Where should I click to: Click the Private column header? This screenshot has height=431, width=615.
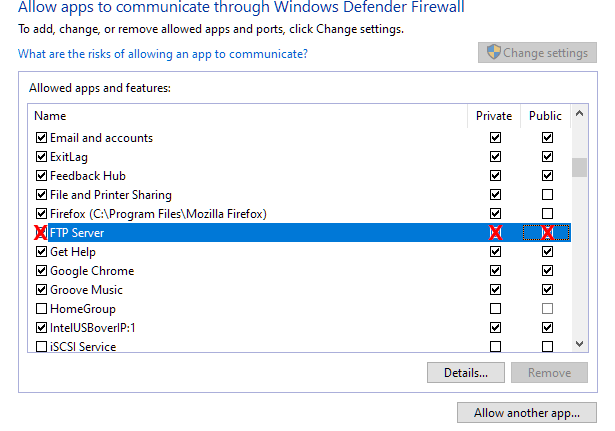494,116
